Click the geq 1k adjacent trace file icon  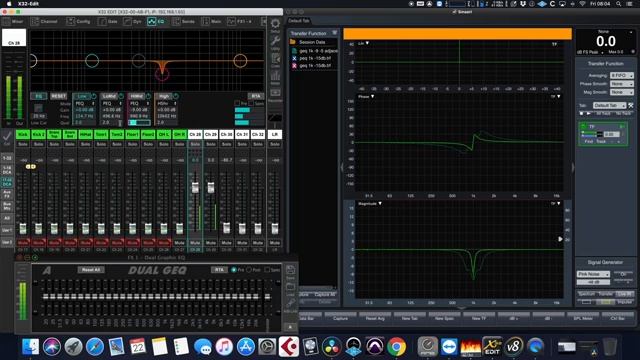[x=294, y=51]
